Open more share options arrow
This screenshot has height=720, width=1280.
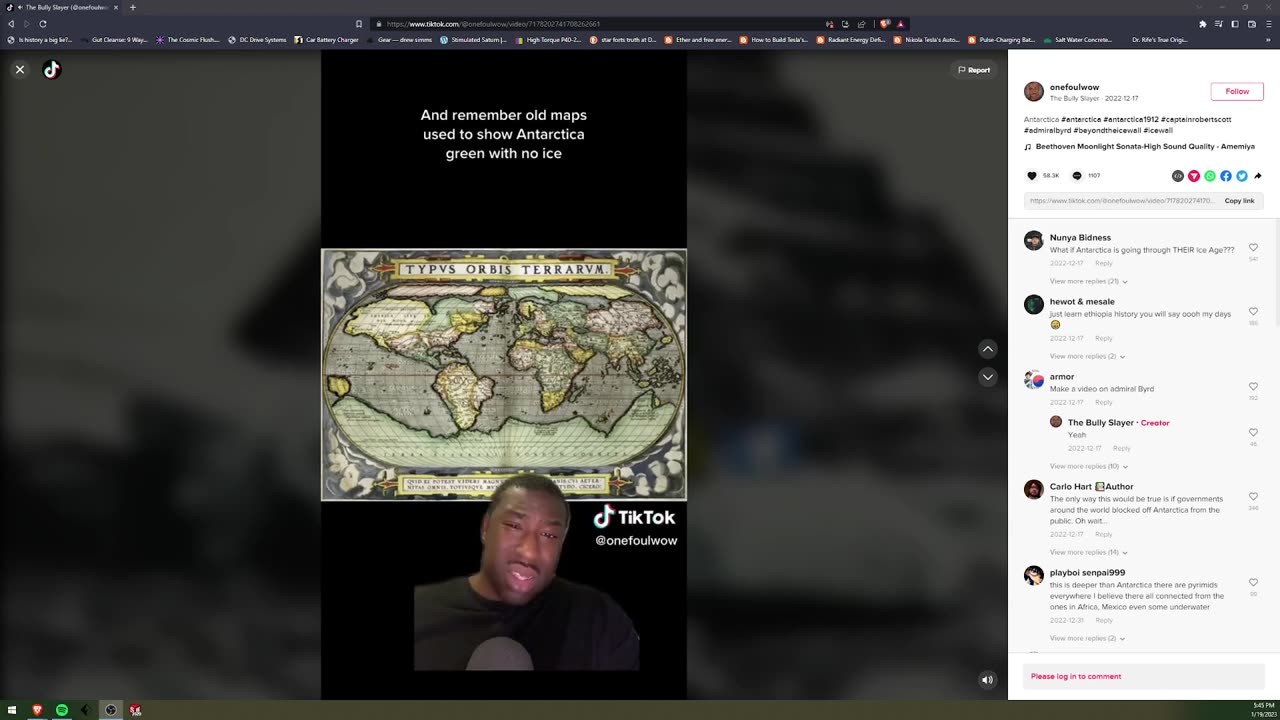click(1258, 176)
